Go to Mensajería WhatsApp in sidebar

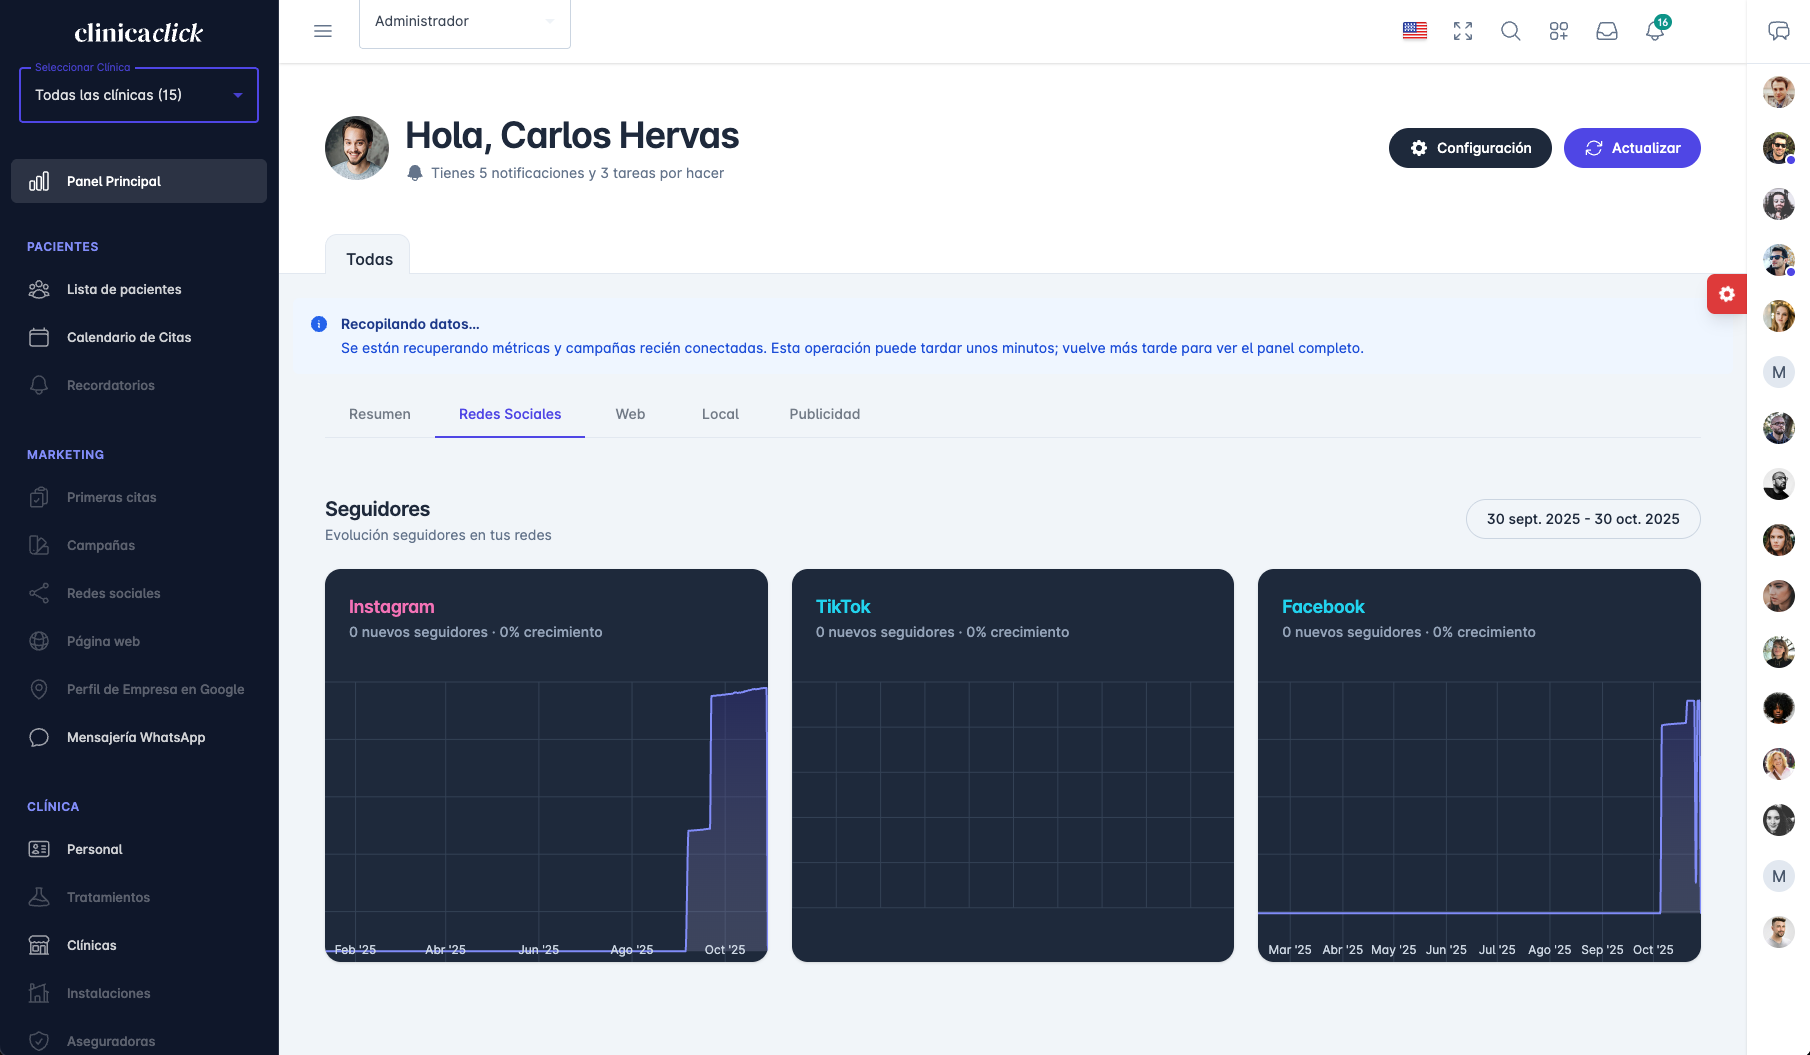[136, 737]
